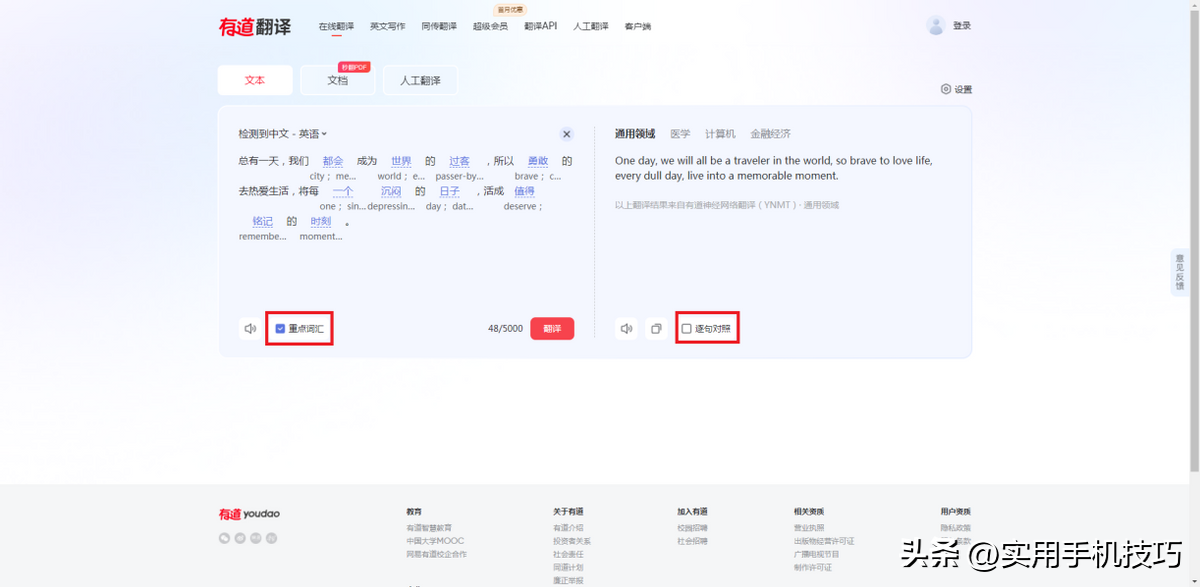Play pronunciation of the English translation
The height and width of the screenshot is (587, 1200).
626,327
